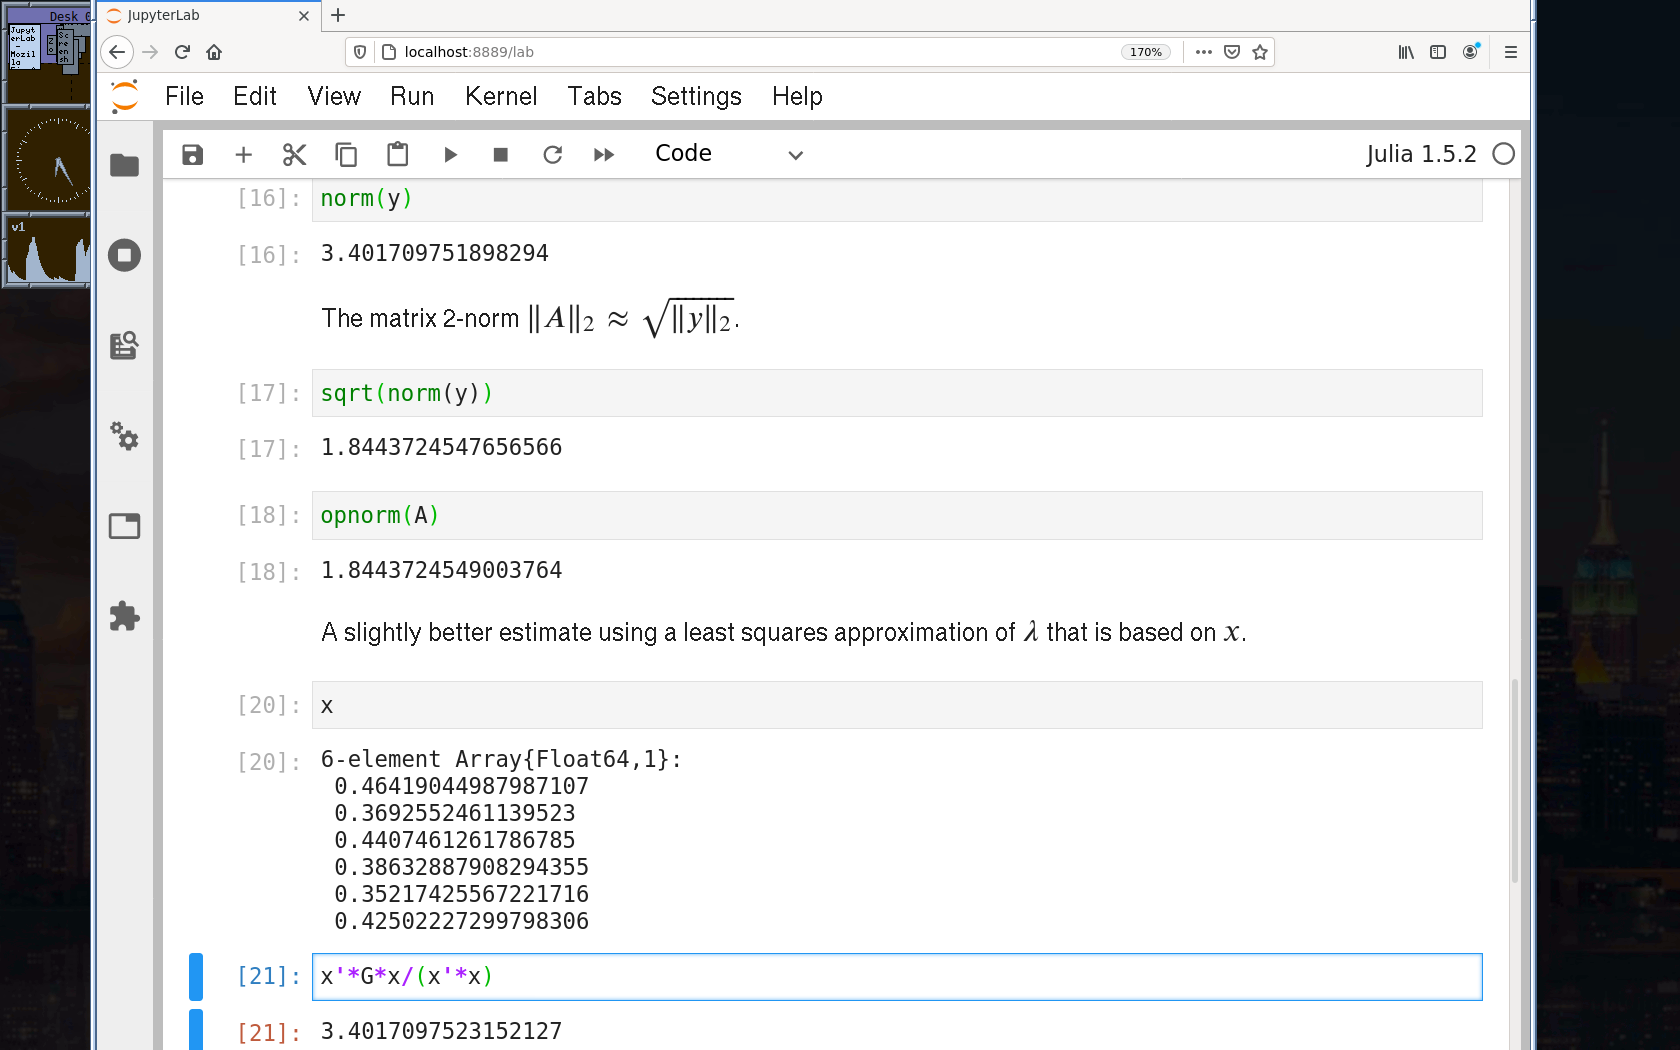
Task: Cut the selected cell with scissors icon
Action: [x=294, y=155]
